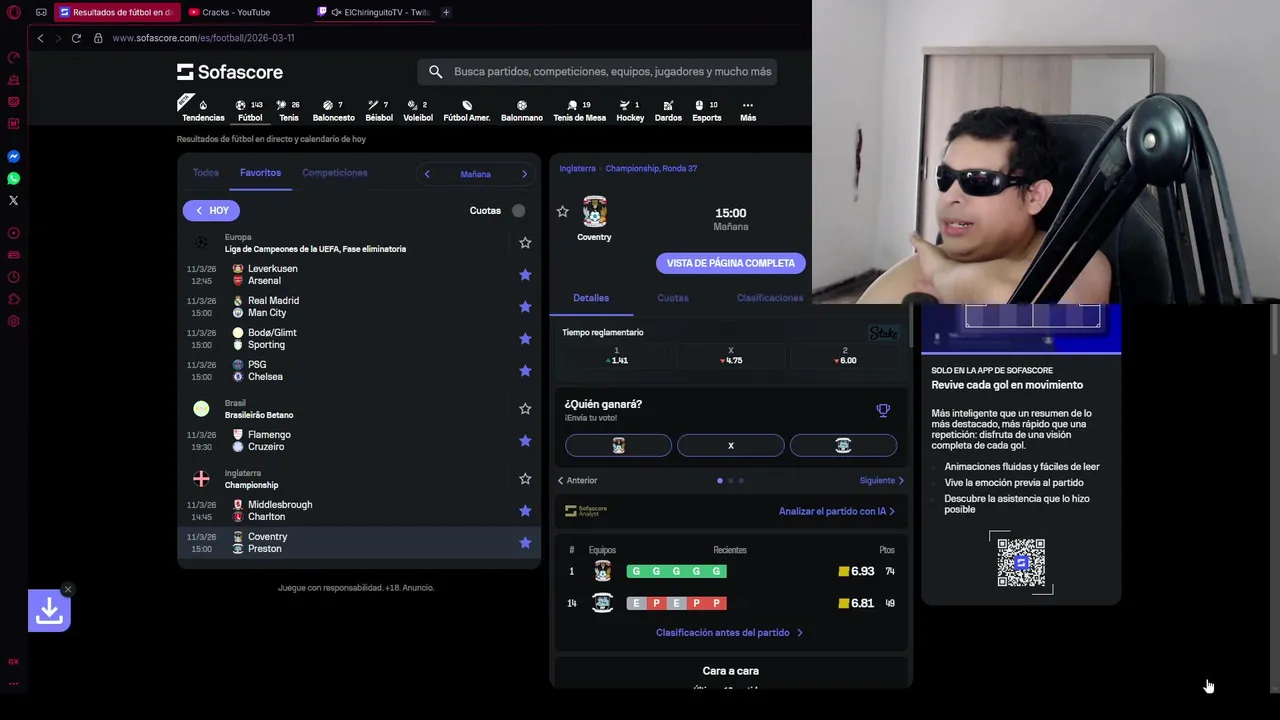Image resolution: width=1280 pixels, height=720 pixels.
Task: Open the Baloncesto sport category
Action: [333, 111]
